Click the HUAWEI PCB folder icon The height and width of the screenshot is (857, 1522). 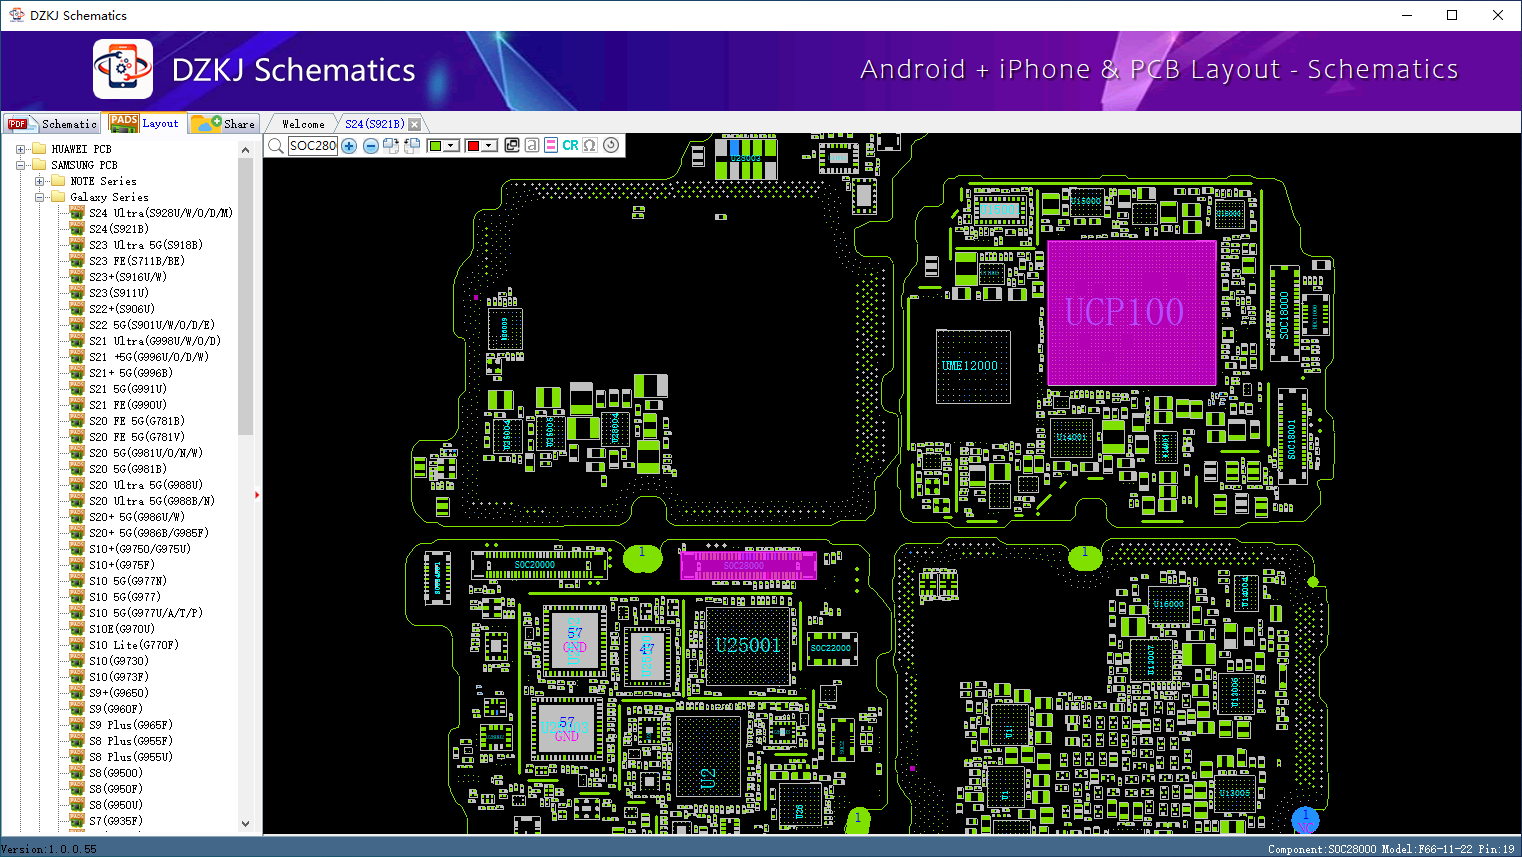(39, 149)
